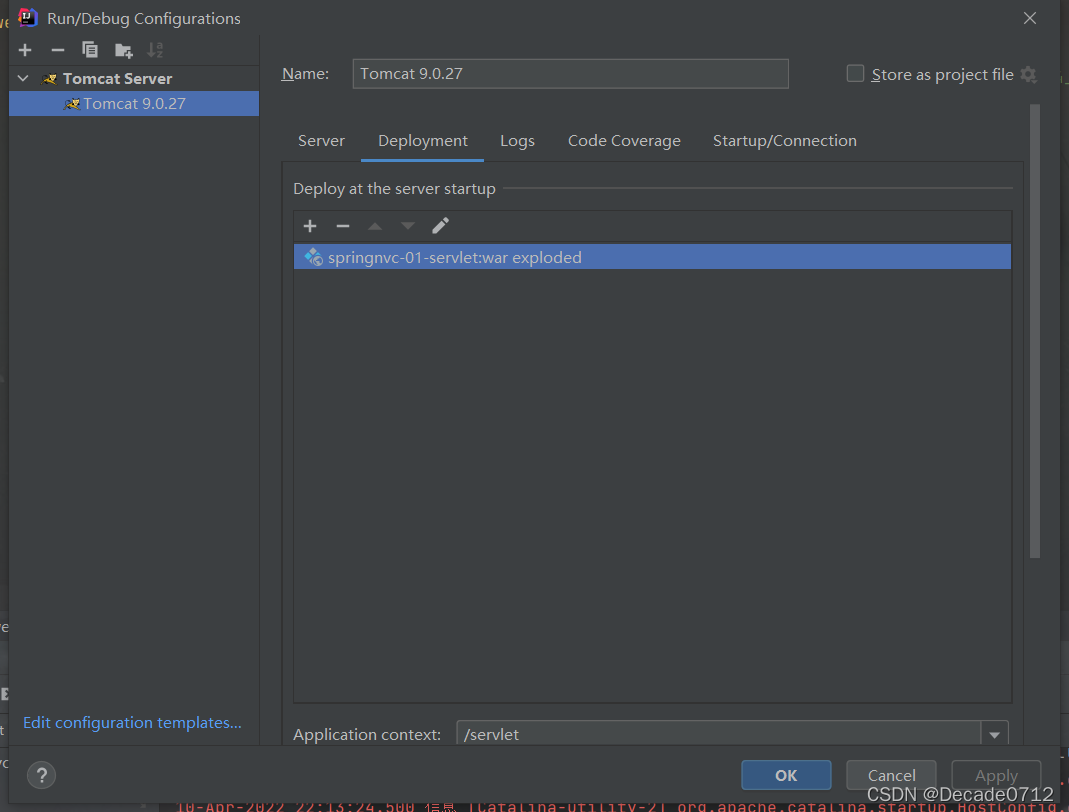Image resolution: width=1069 pixels, height=812 pixels.
Task: Select springnvc-01-servlet:war exploded artifact
Action: pos(652,257)
